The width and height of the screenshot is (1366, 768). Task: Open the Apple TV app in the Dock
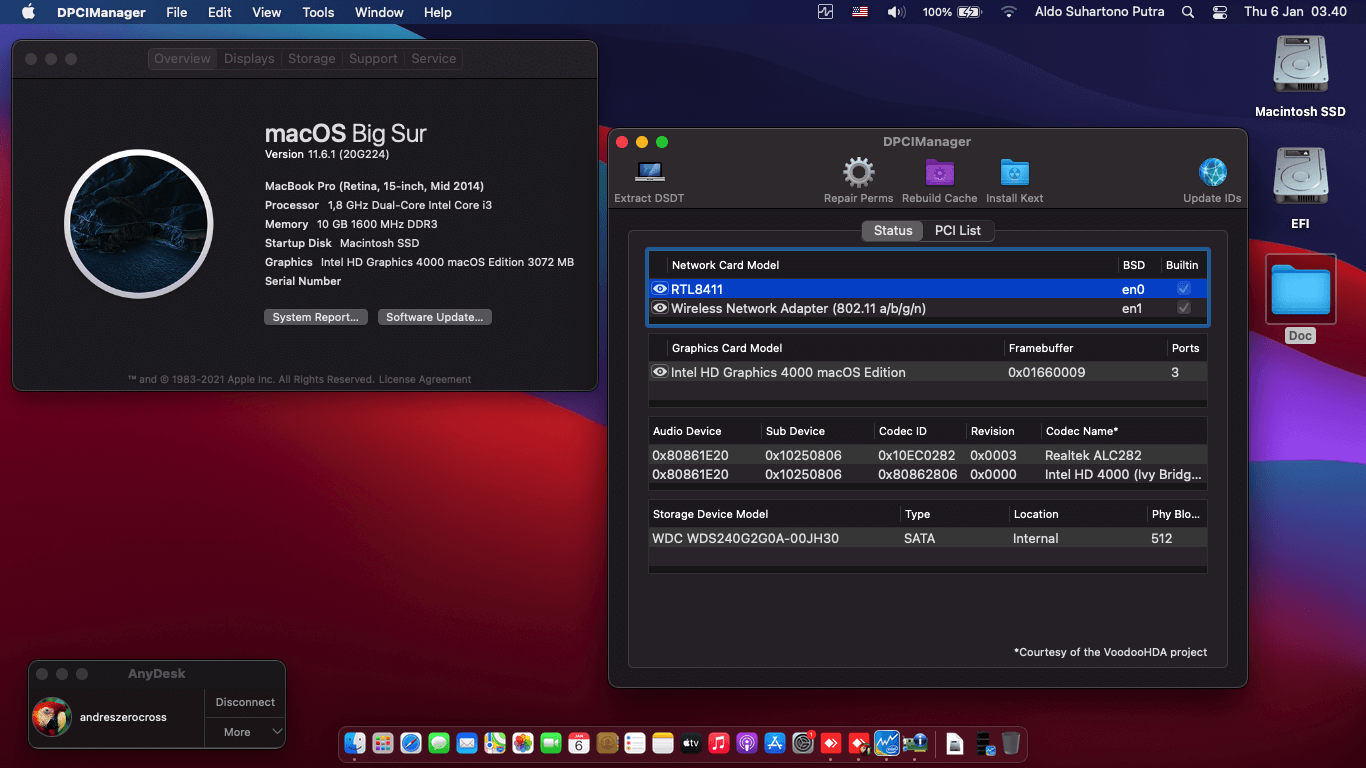tap(691, 743)
